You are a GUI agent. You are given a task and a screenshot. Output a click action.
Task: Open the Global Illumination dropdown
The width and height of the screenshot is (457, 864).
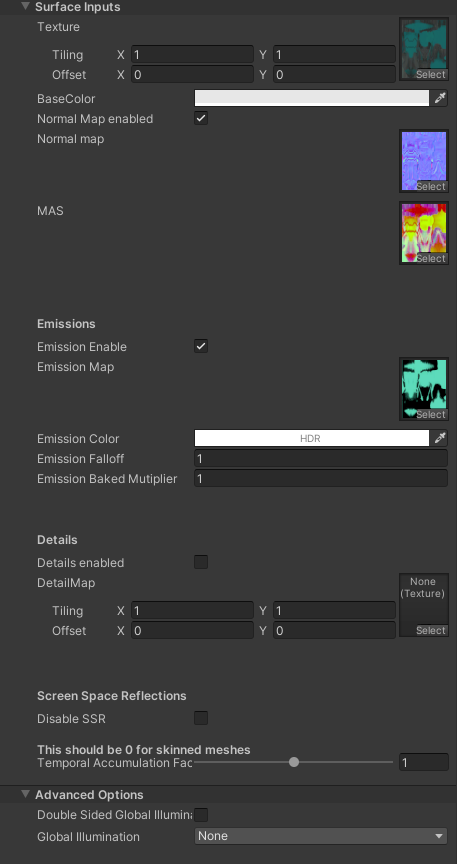pyautogui.click(x=321, y=836)
